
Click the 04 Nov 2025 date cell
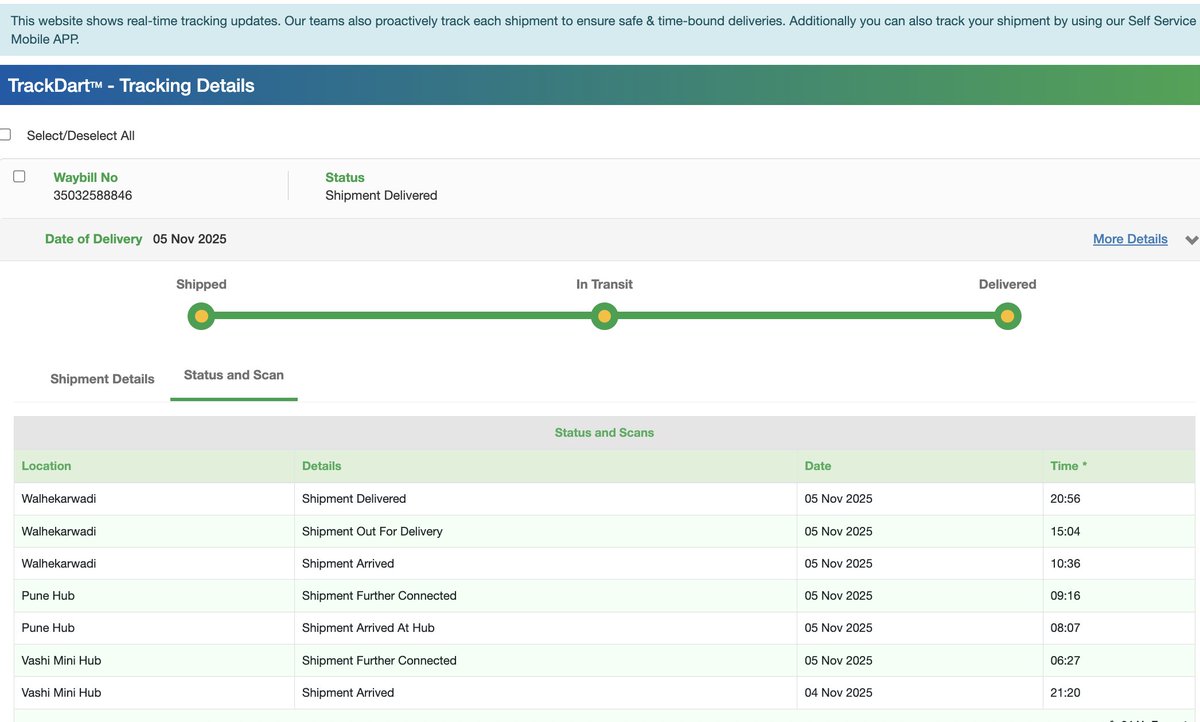tap(839, 692)
